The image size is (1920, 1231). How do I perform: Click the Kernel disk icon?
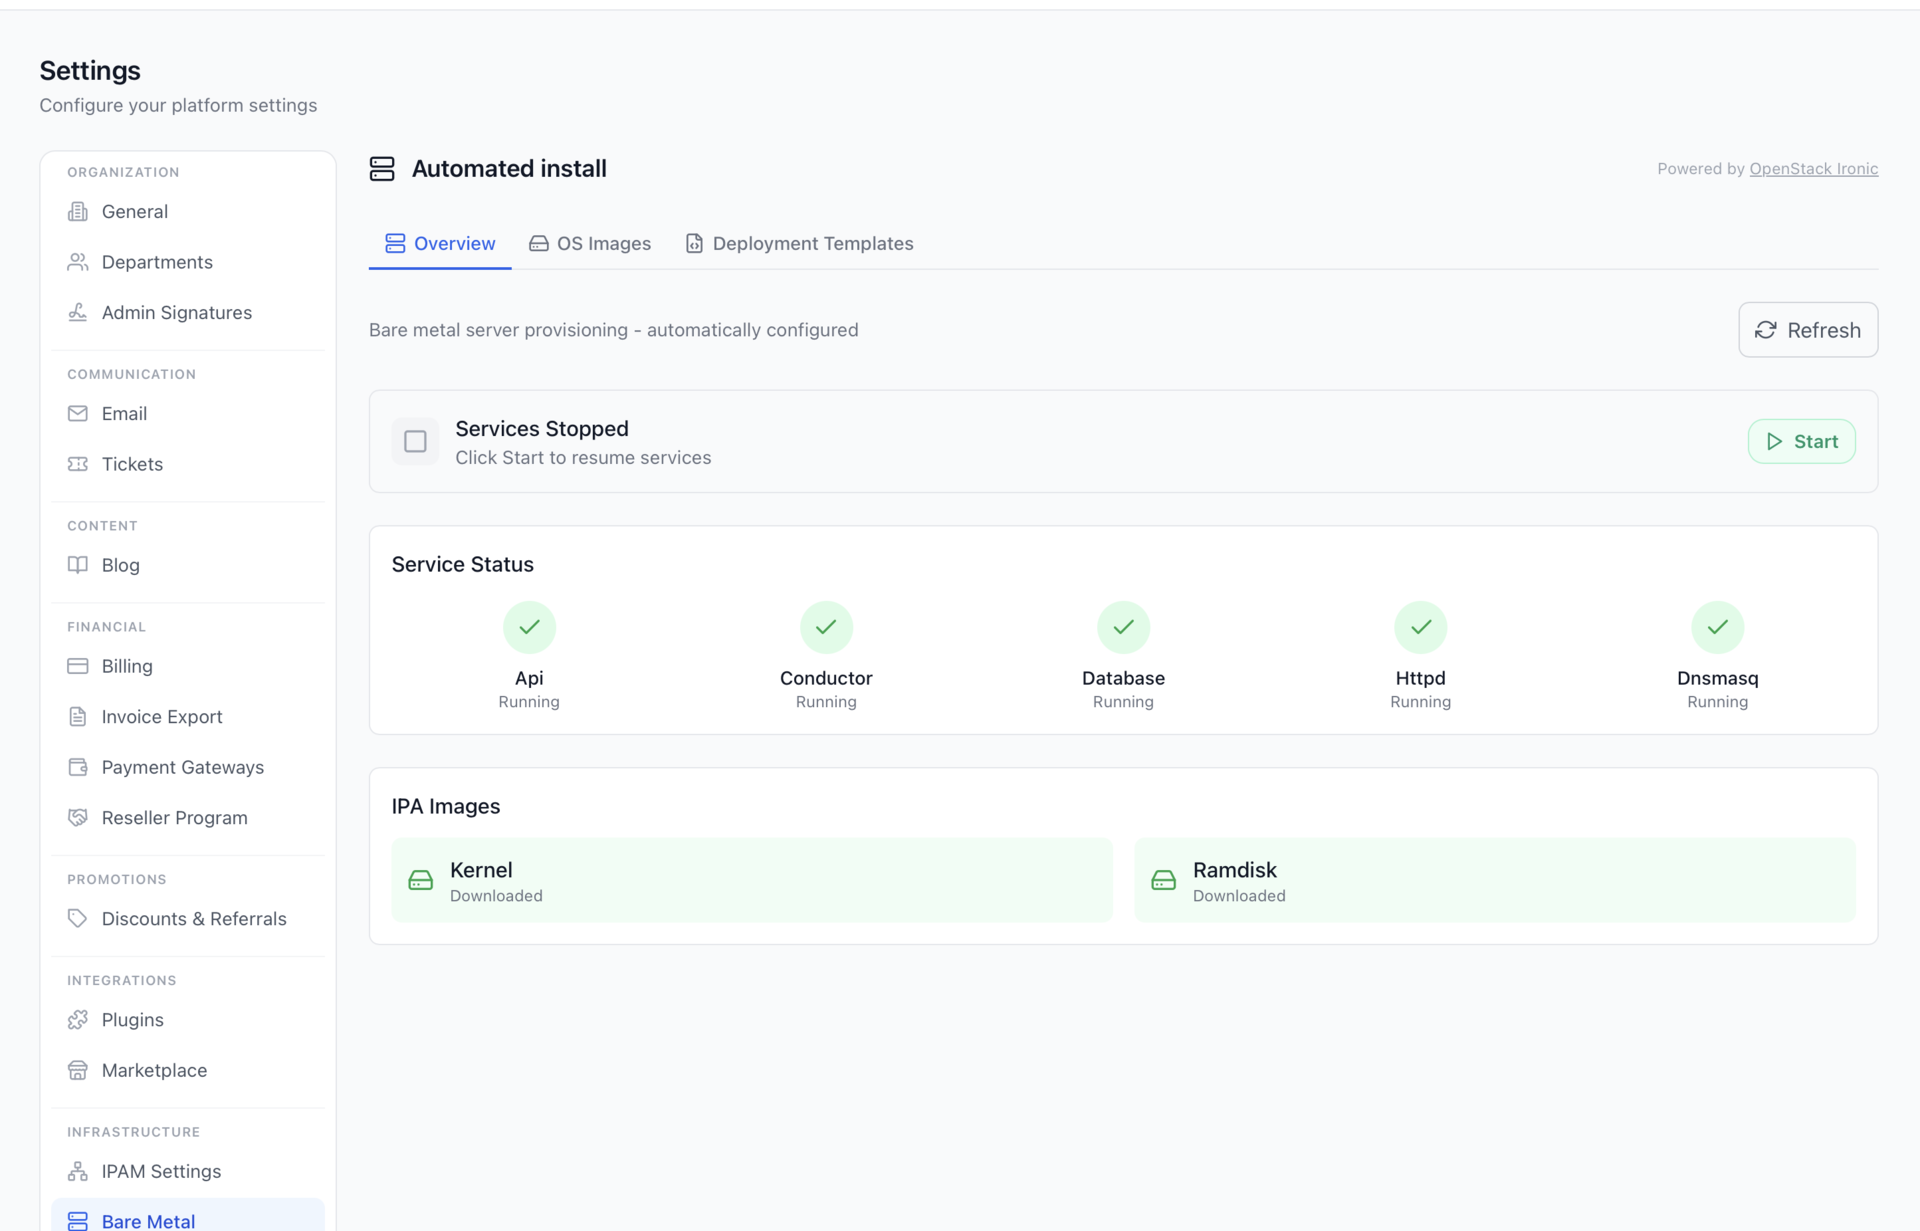click(x=421, y=880)
